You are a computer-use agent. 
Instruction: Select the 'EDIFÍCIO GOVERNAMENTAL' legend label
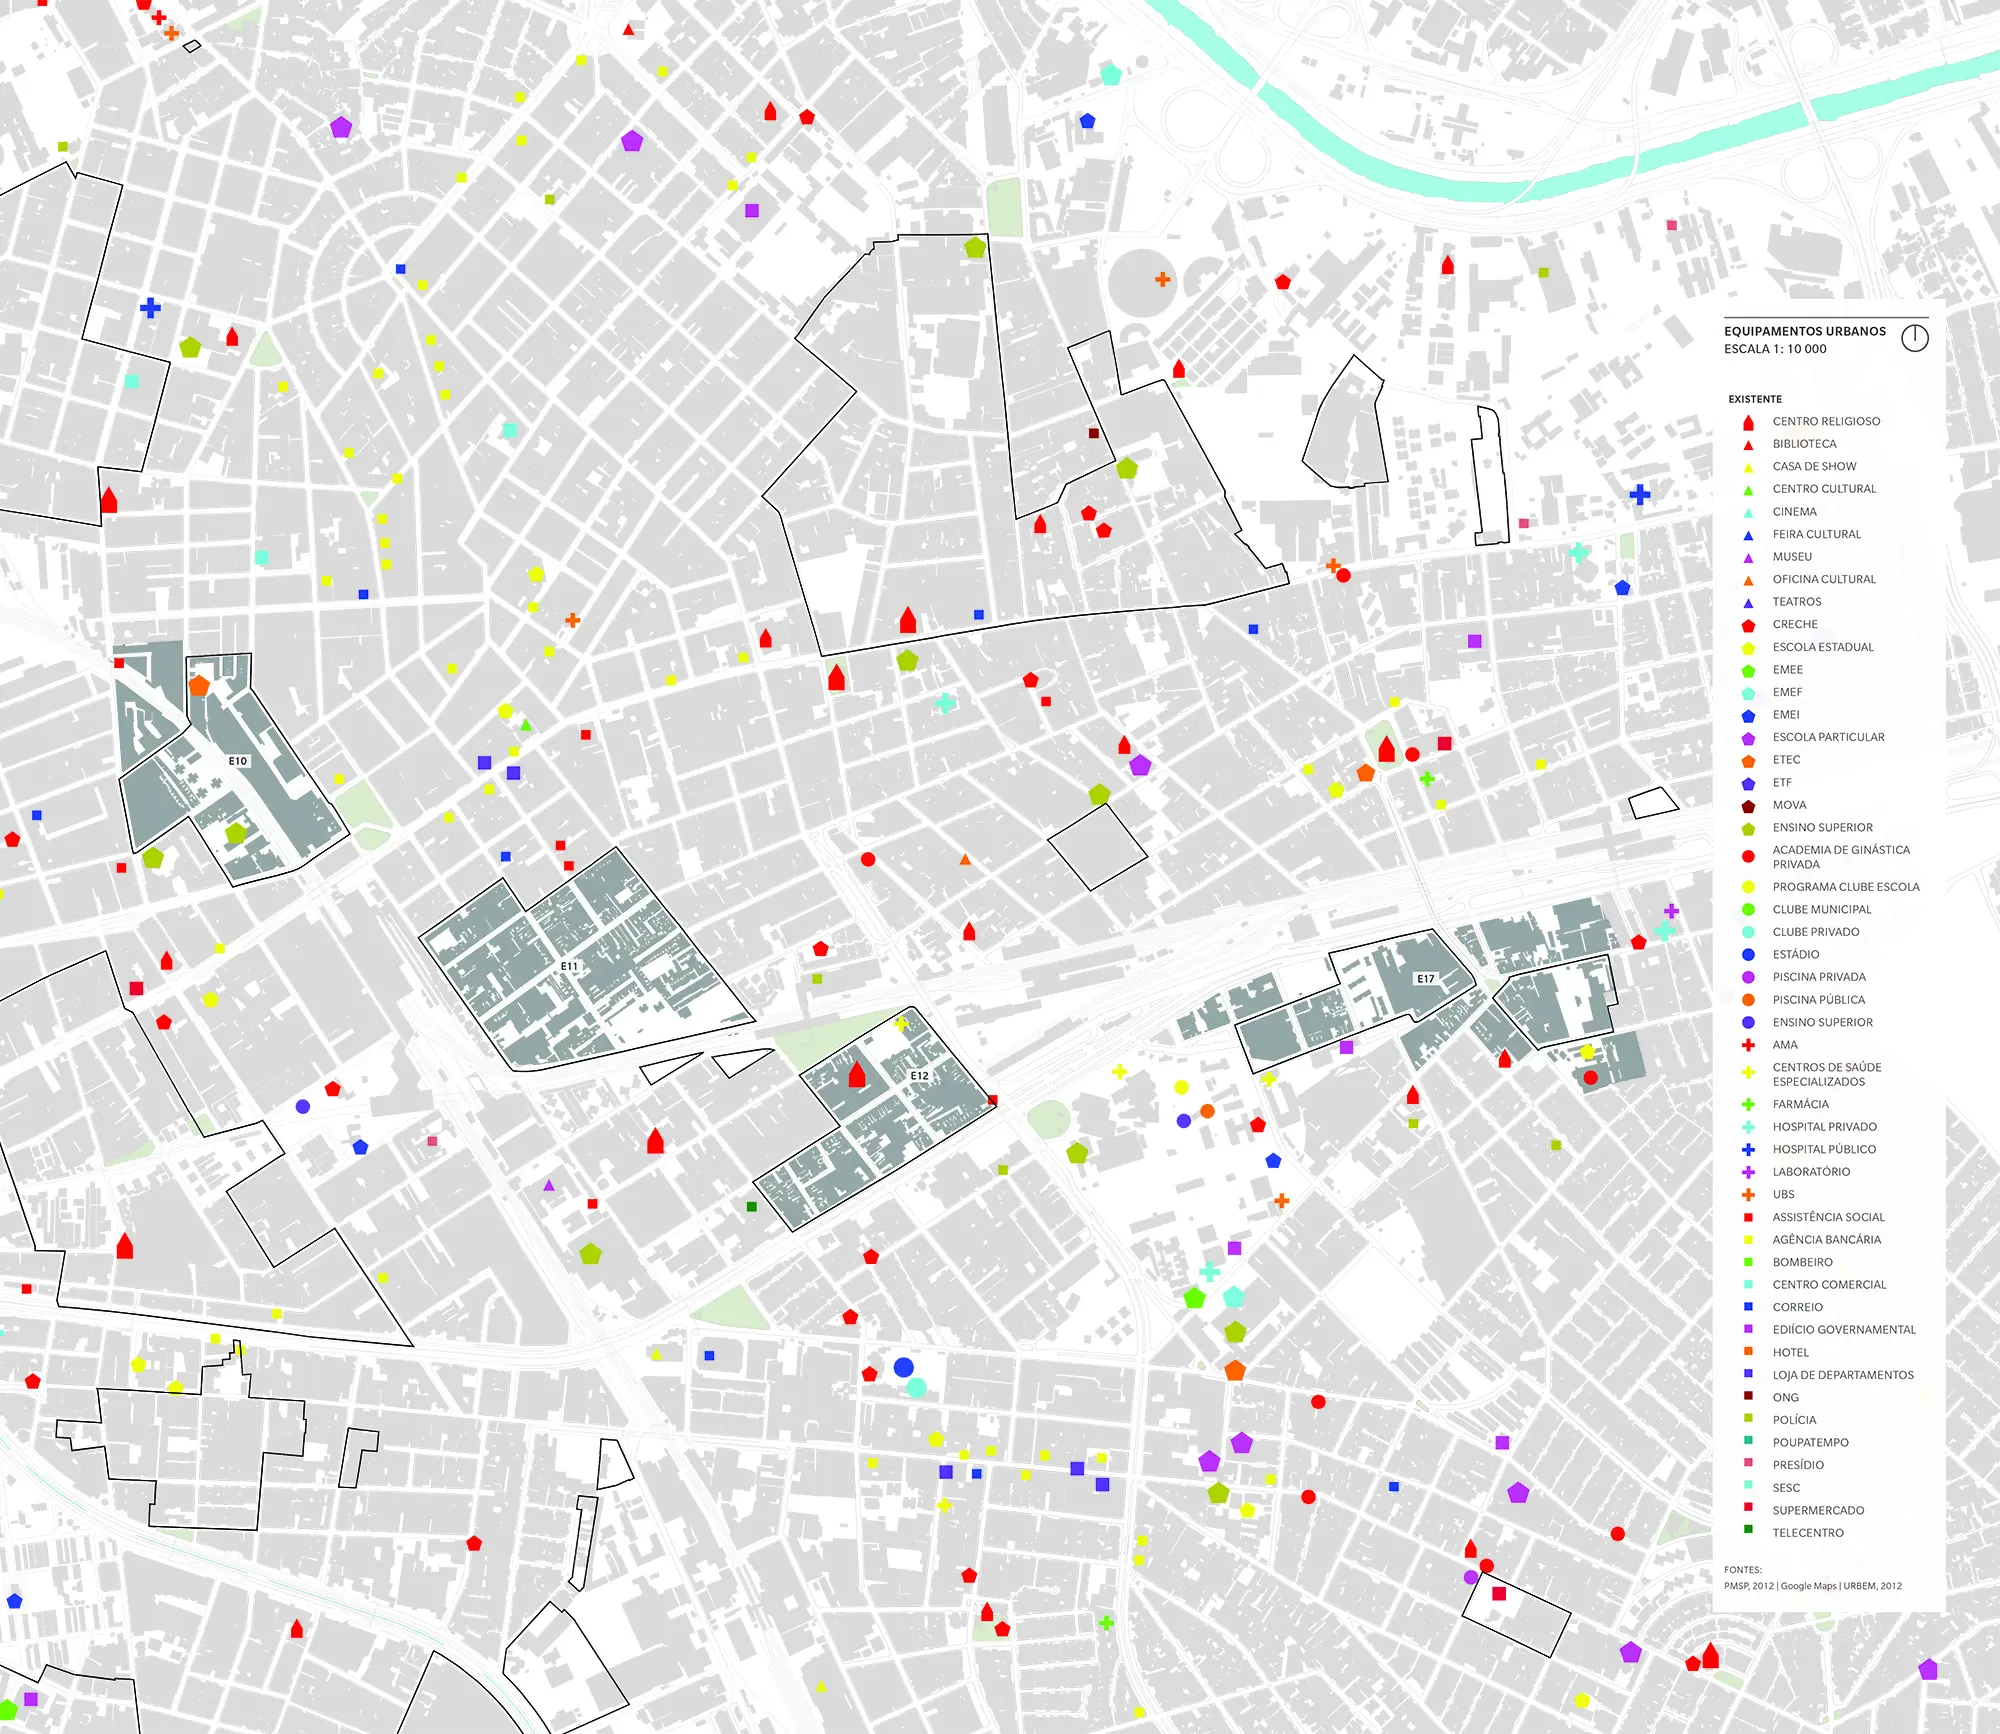1844,1330
